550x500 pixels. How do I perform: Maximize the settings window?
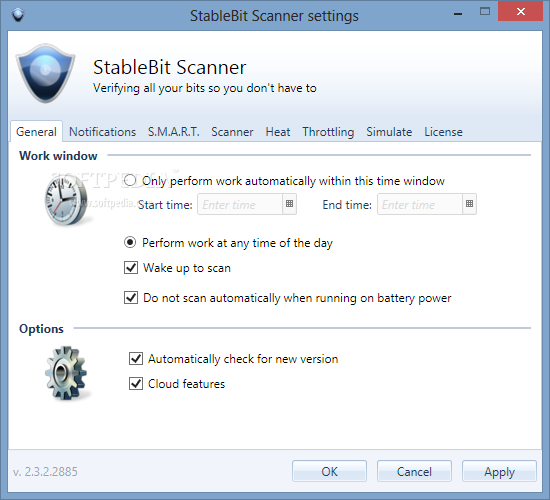point(485,12)
